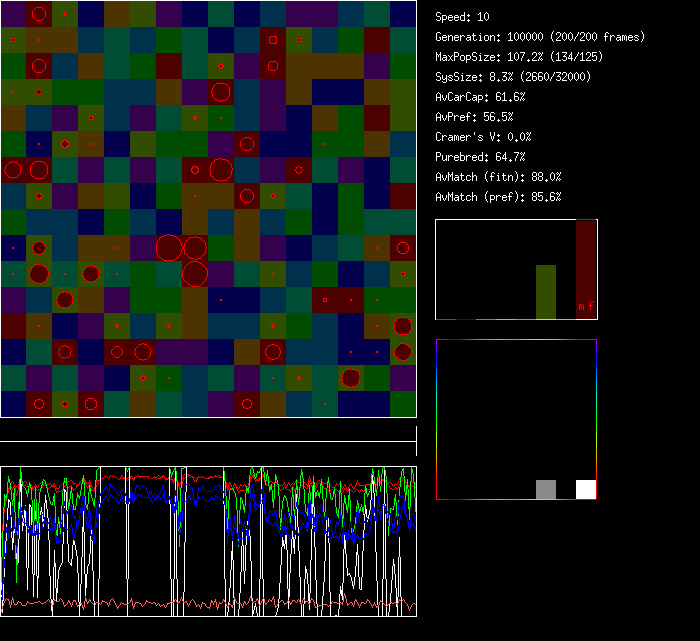Viewport: 700px width, 641px height.
Task: Click the AvMatch (fitn) 88.0% line
Action: coord(499,177)
